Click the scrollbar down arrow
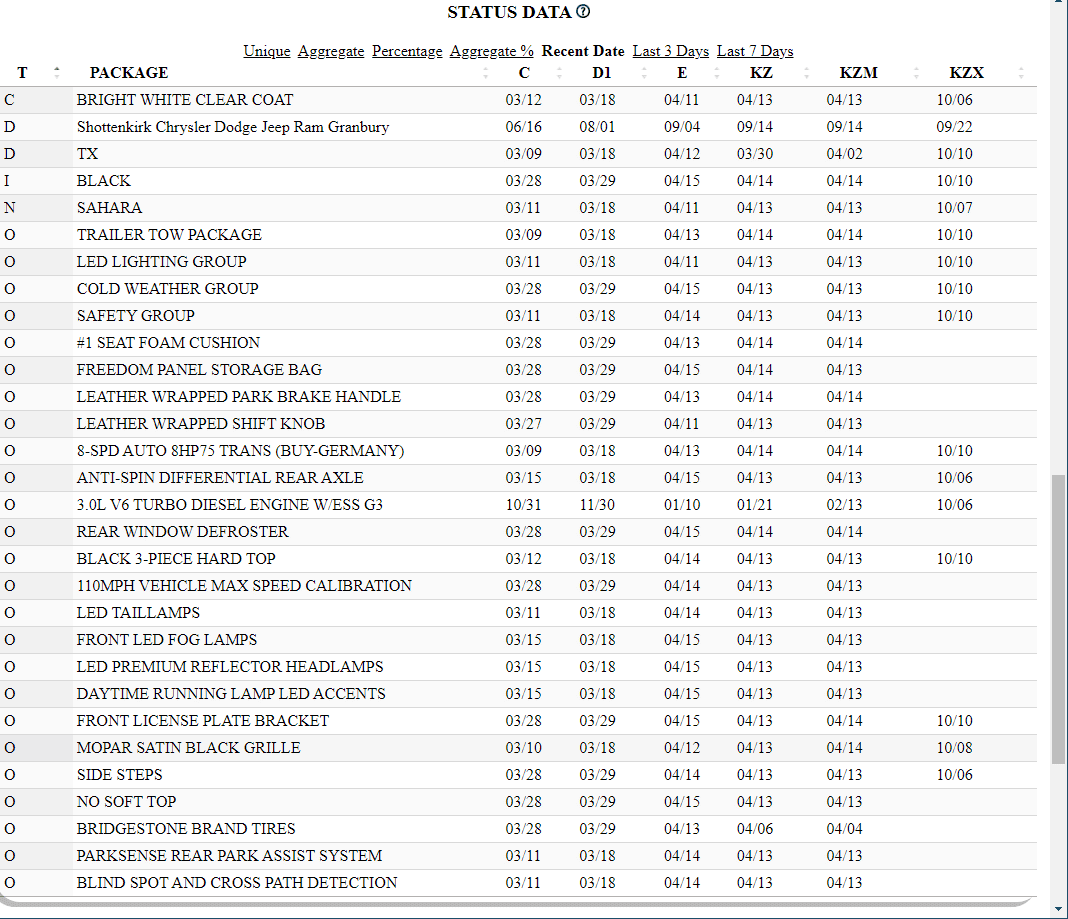Image resolution: width=1068 pixels, height=919 pixels. click(1059, 910)
